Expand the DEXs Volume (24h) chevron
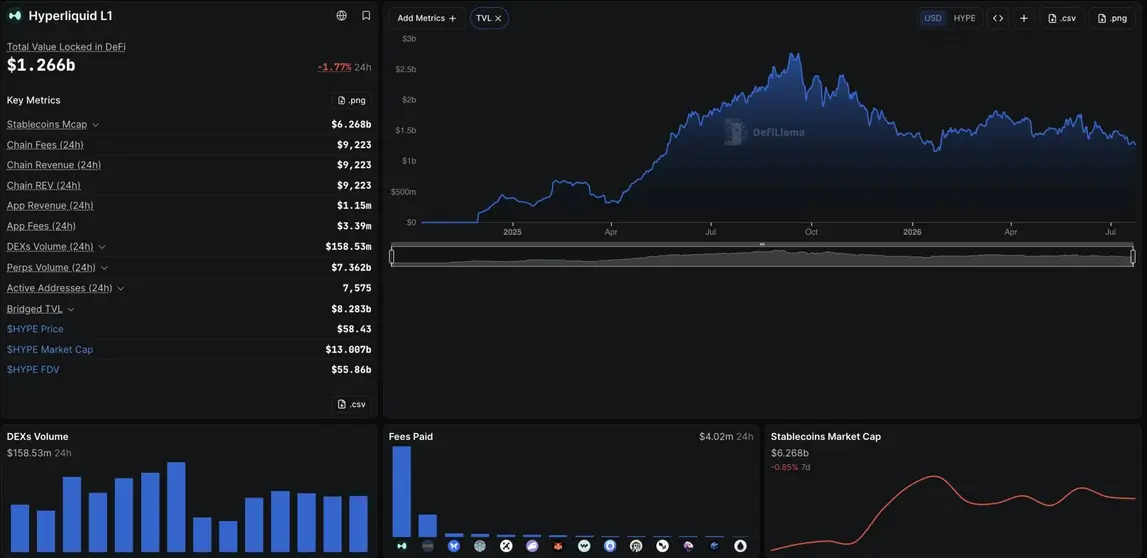The image size is (1147, 558). coord(102,247)
